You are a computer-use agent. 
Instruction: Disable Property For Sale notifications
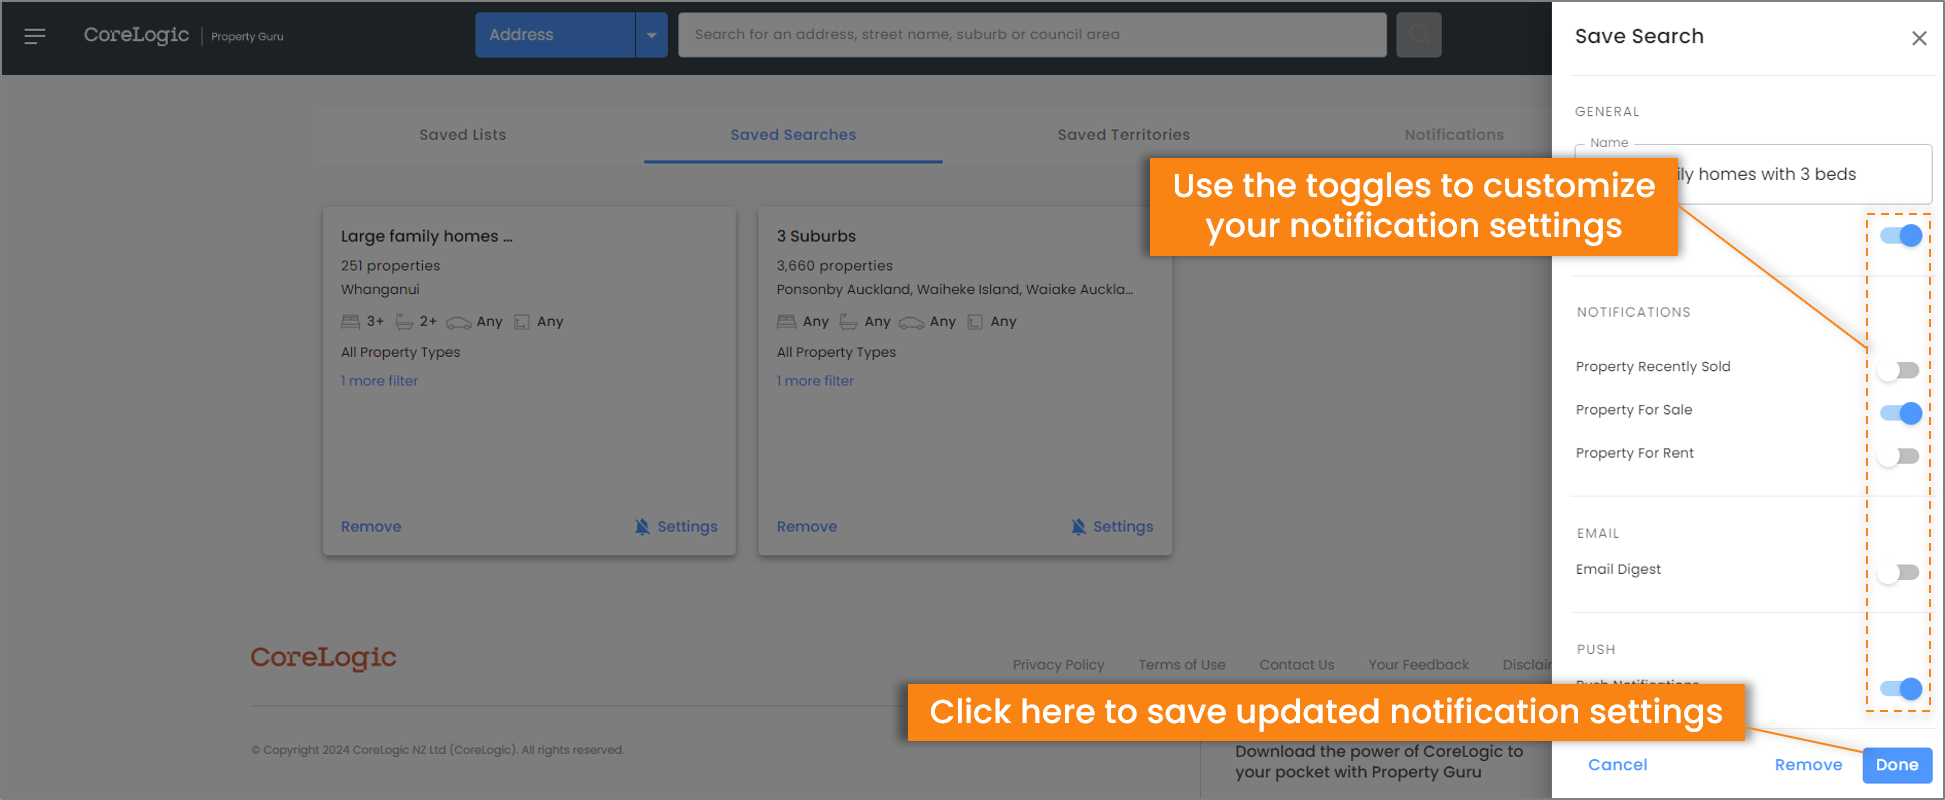point(1900,413)
